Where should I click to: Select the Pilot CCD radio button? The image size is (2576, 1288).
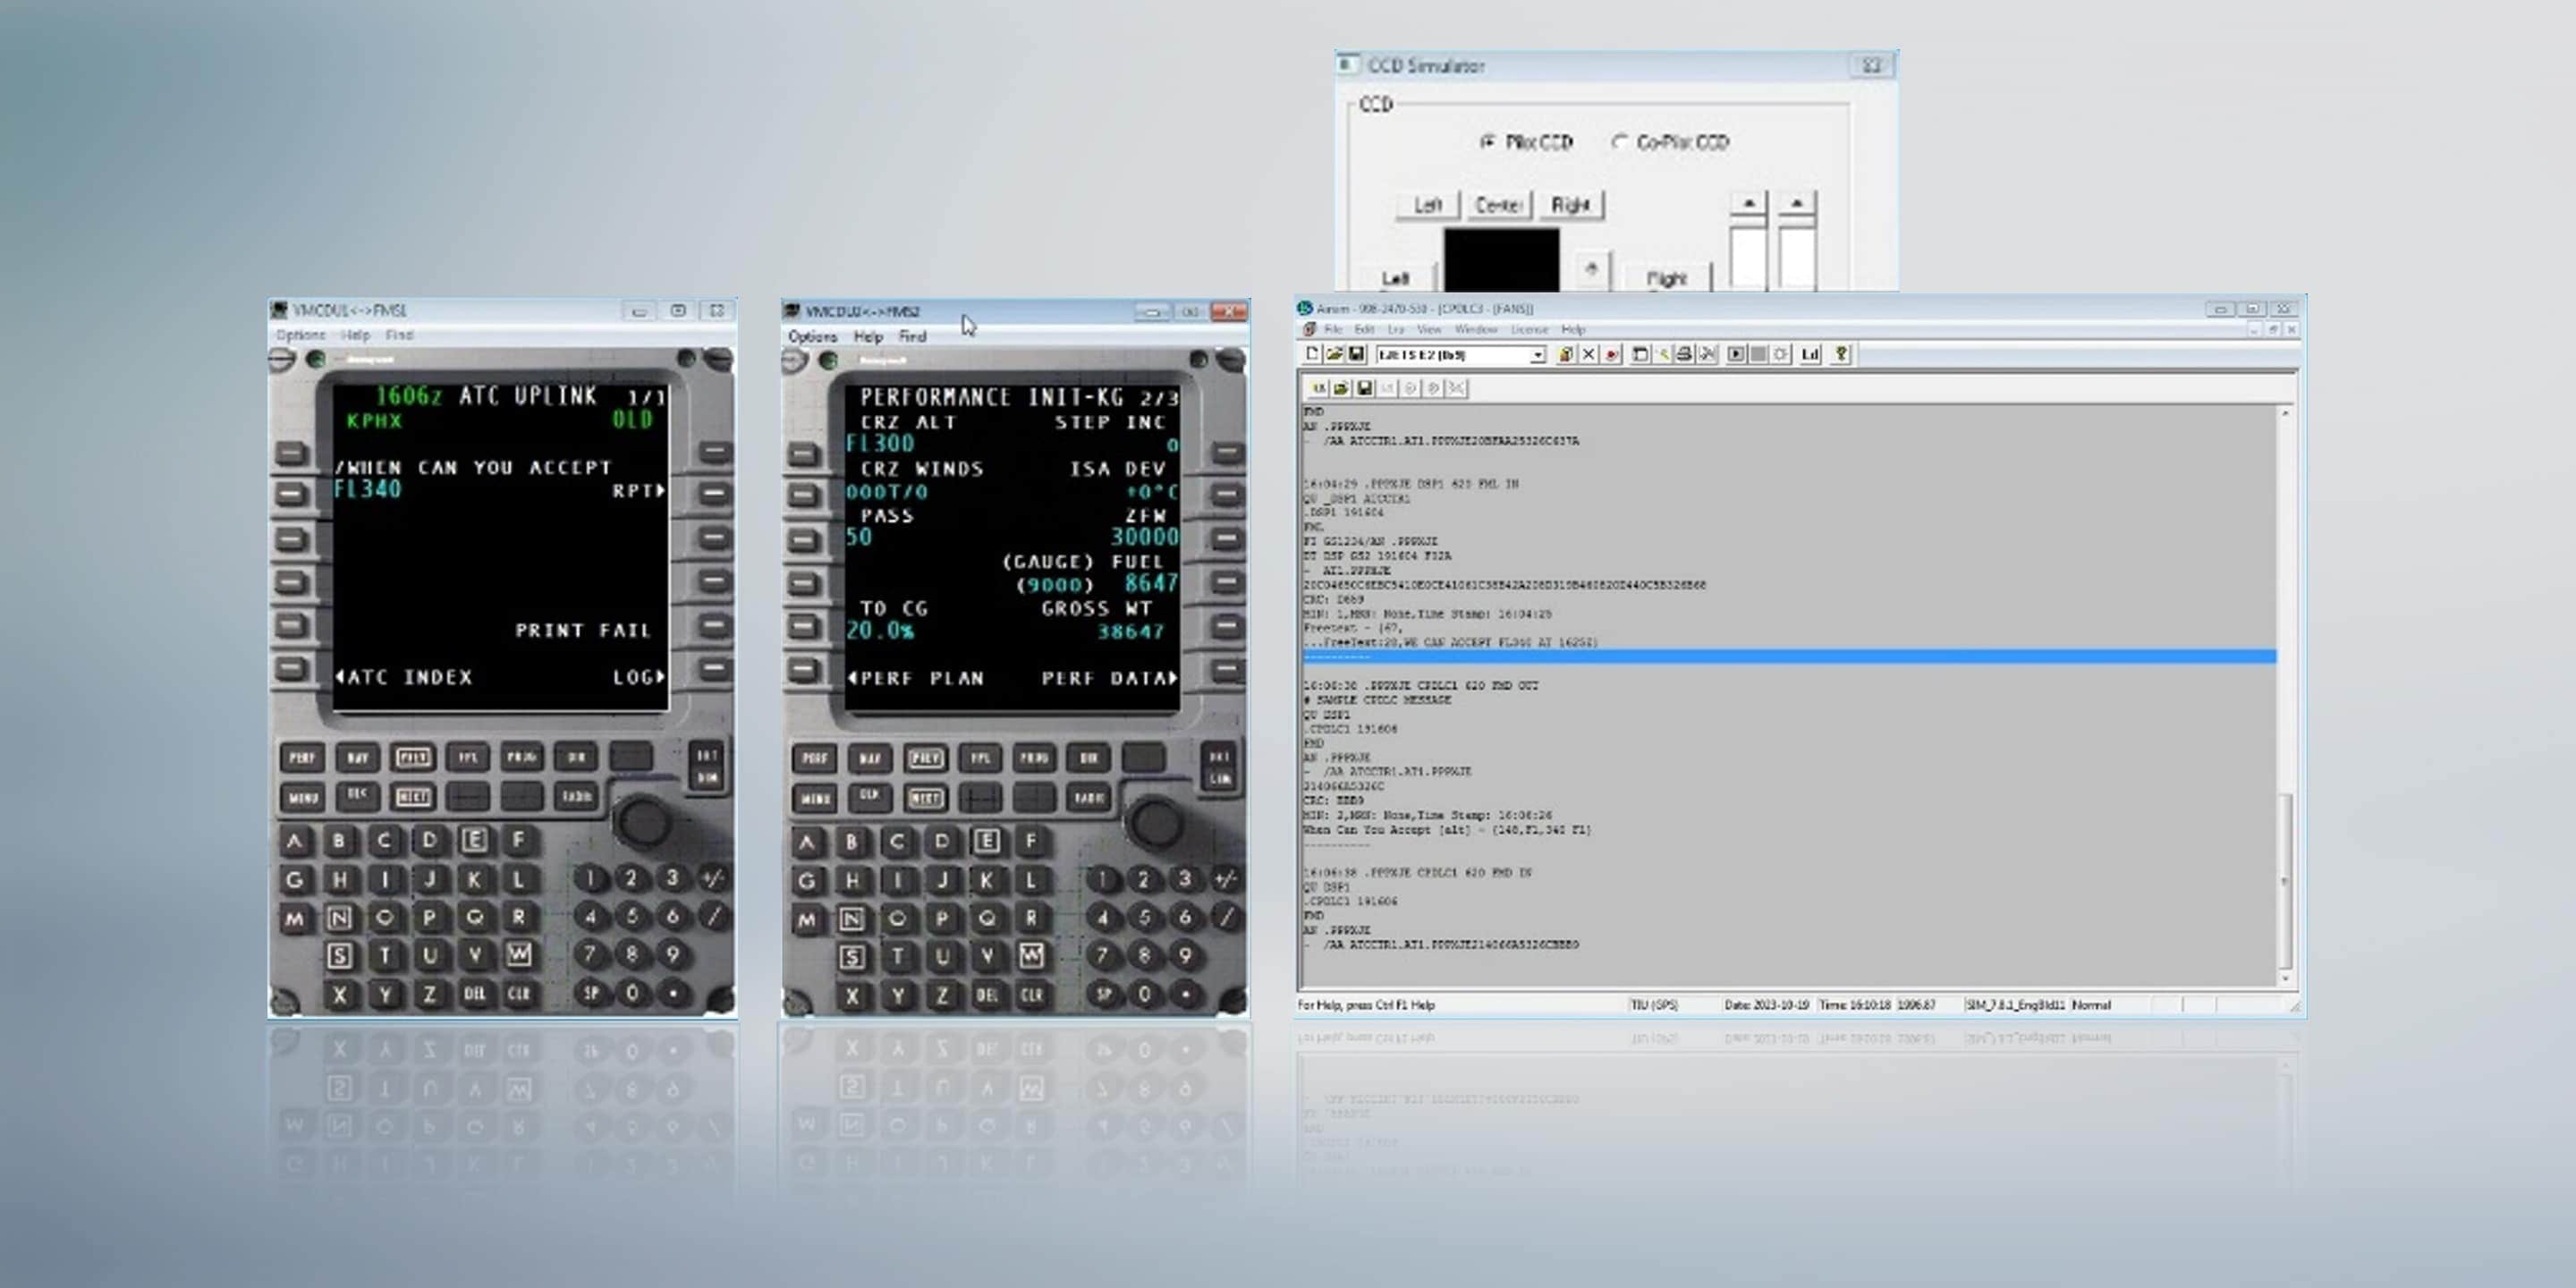coord(1487,142)
